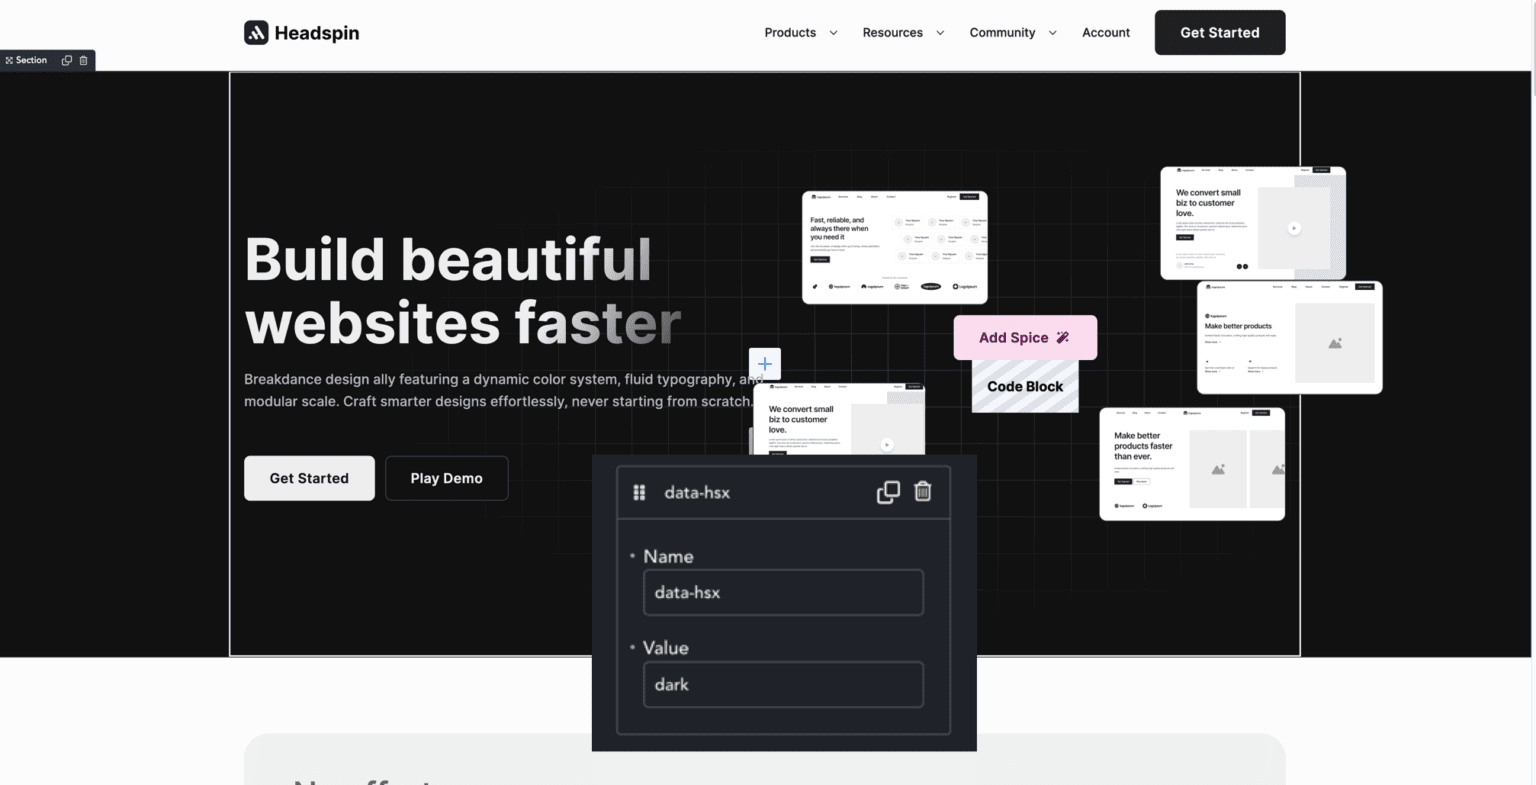Click the Section label text
Screen dimensions: 1536x785
click(31, 60)
